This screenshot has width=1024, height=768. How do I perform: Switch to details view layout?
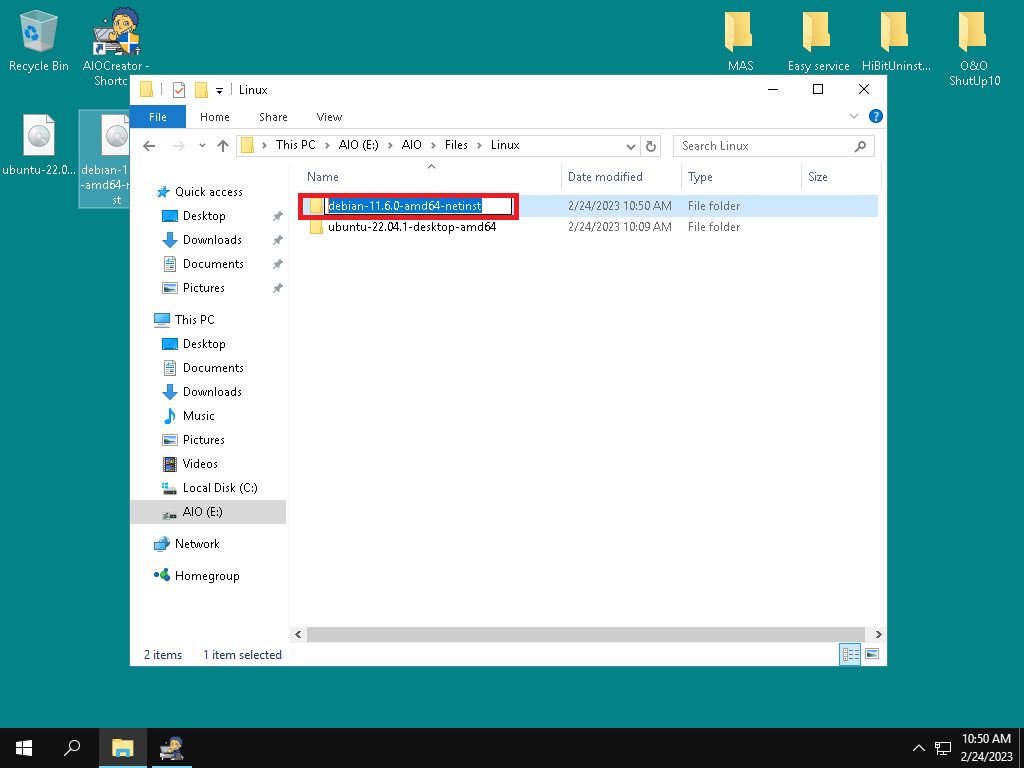pos(850,655)
